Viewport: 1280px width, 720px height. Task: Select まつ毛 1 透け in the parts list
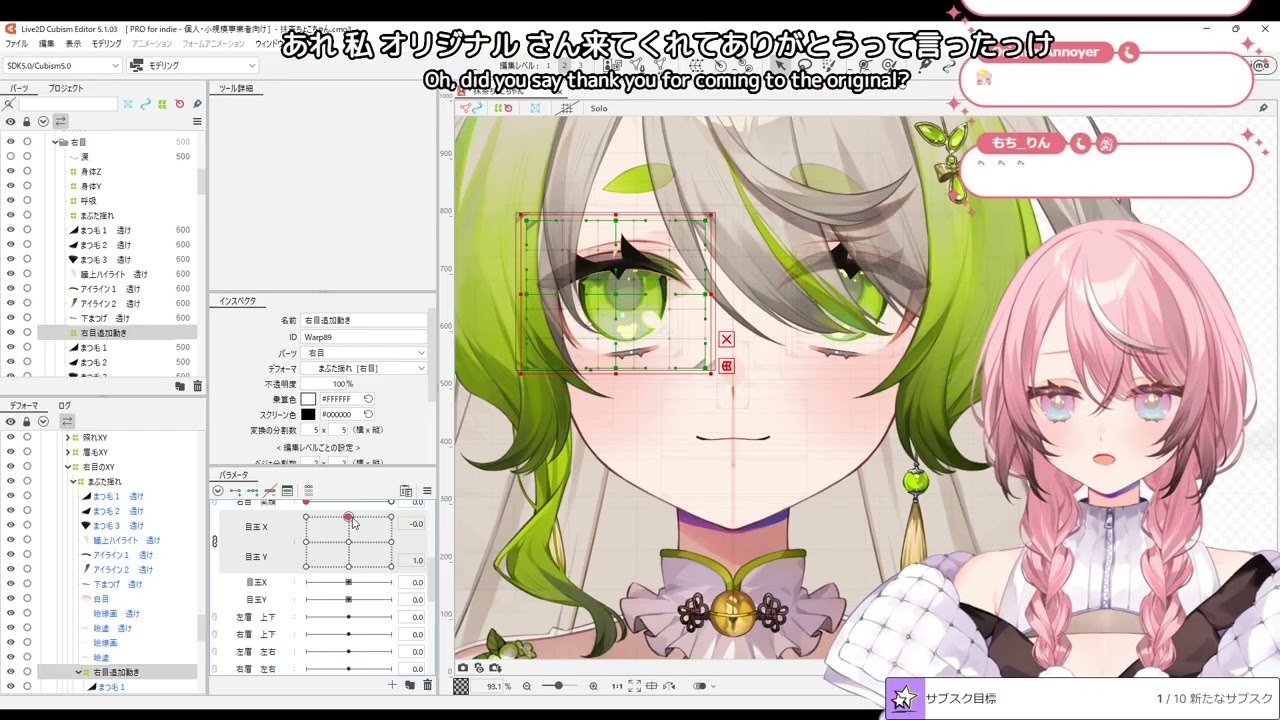click(105, 230)
